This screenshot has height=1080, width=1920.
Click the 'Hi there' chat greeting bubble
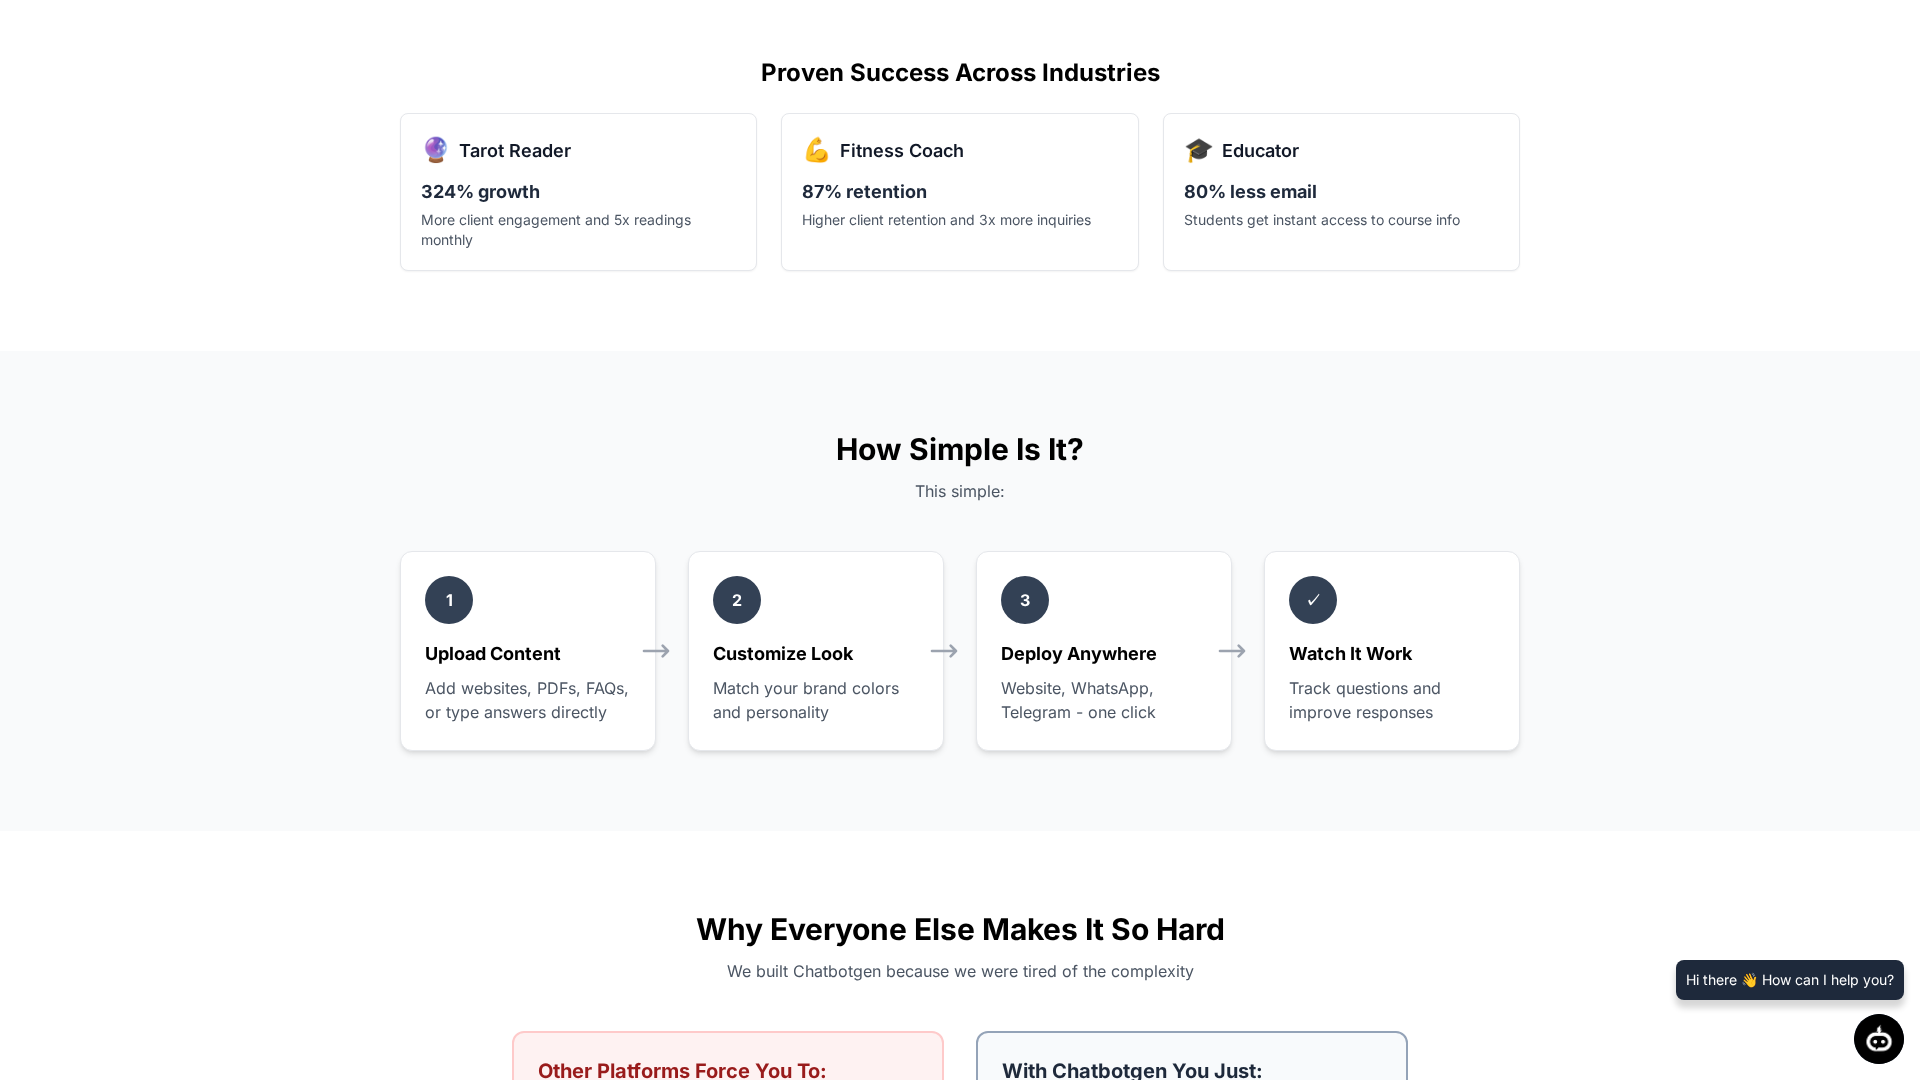coord(1789,980)
